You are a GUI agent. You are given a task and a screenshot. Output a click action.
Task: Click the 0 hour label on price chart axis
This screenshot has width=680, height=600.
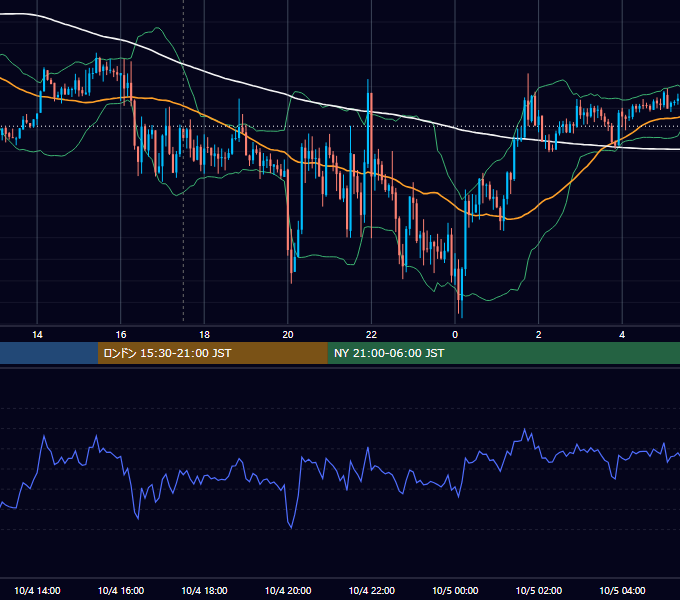[455, 335]
